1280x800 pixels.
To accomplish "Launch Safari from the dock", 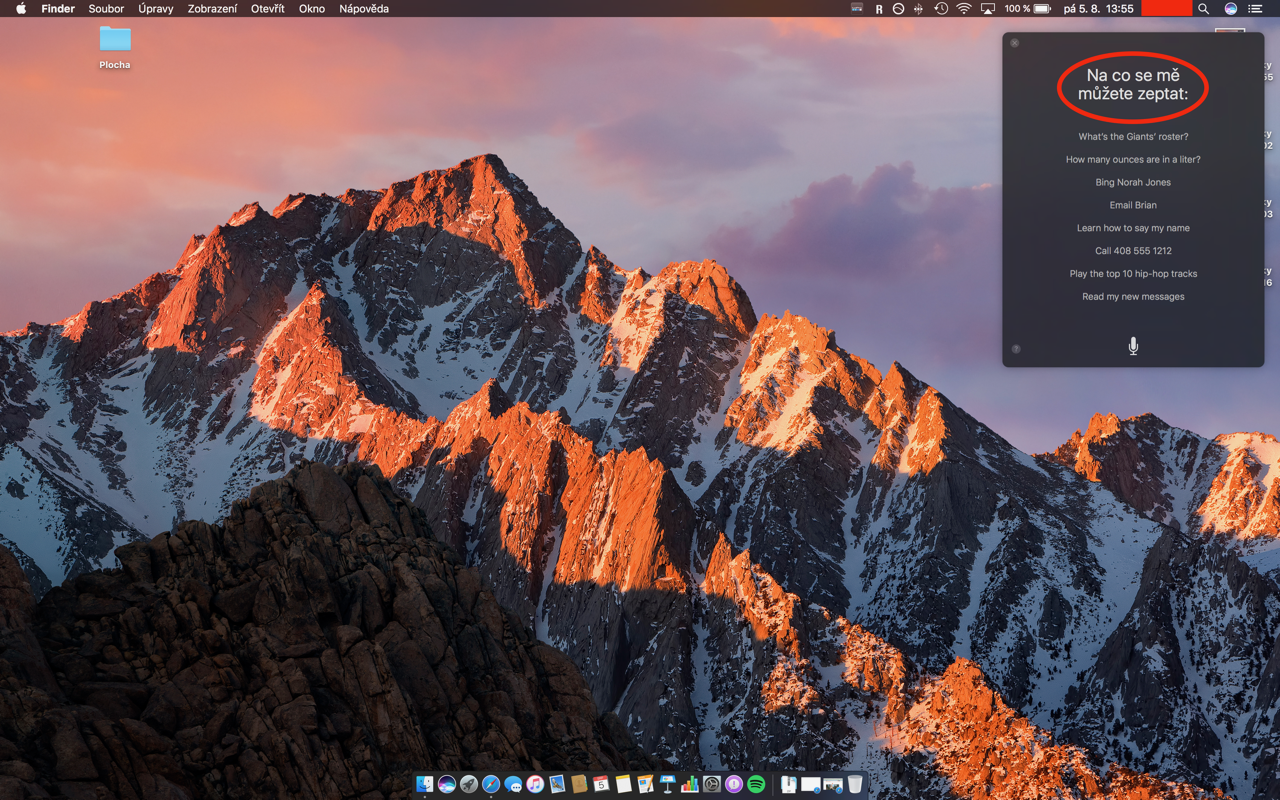I will coord(491,785).
